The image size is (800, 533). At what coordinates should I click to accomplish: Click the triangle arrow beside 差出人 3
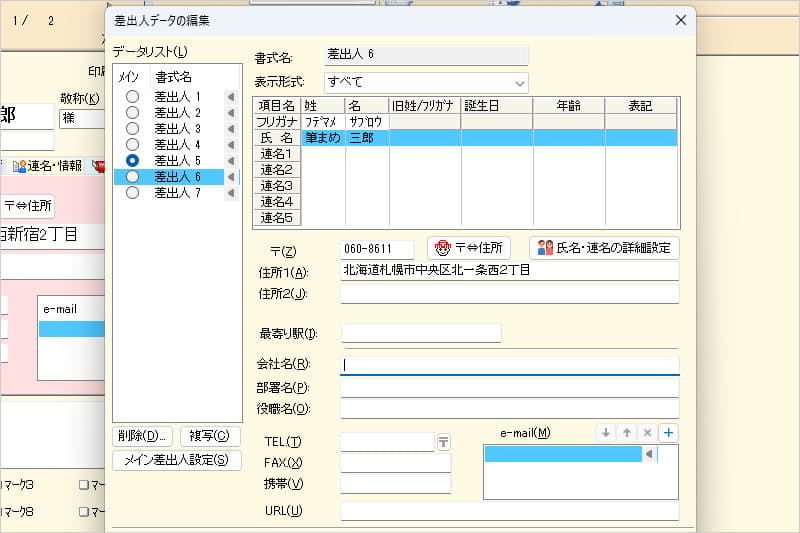click(231, 129)
